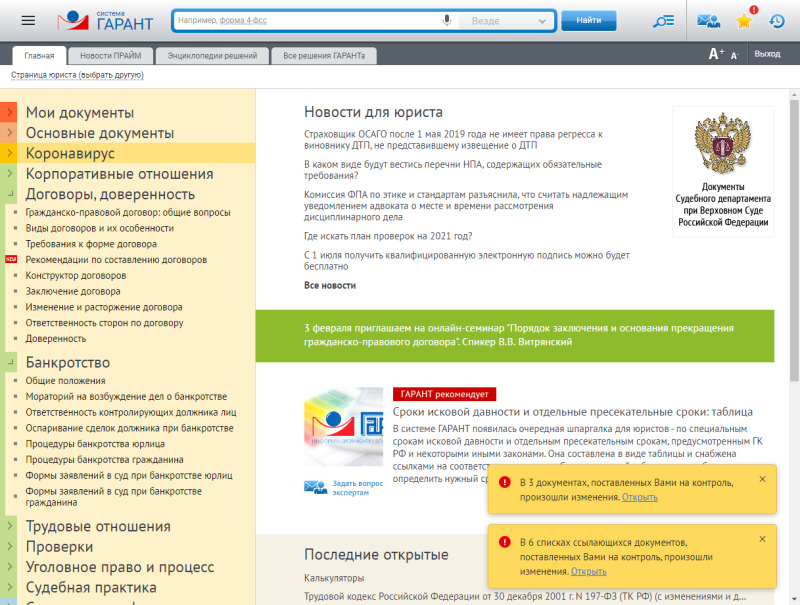Collapse Договоры, доверенность section

pyautogui.click(x=9, y=194)
